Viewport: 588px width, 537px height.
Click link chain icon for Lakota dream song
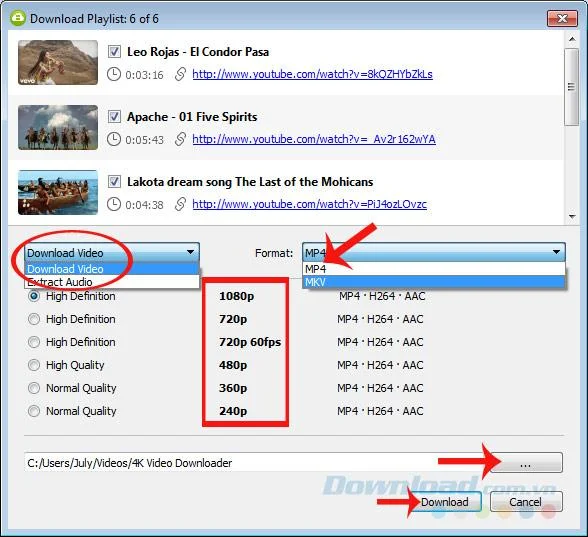point(180,204)
